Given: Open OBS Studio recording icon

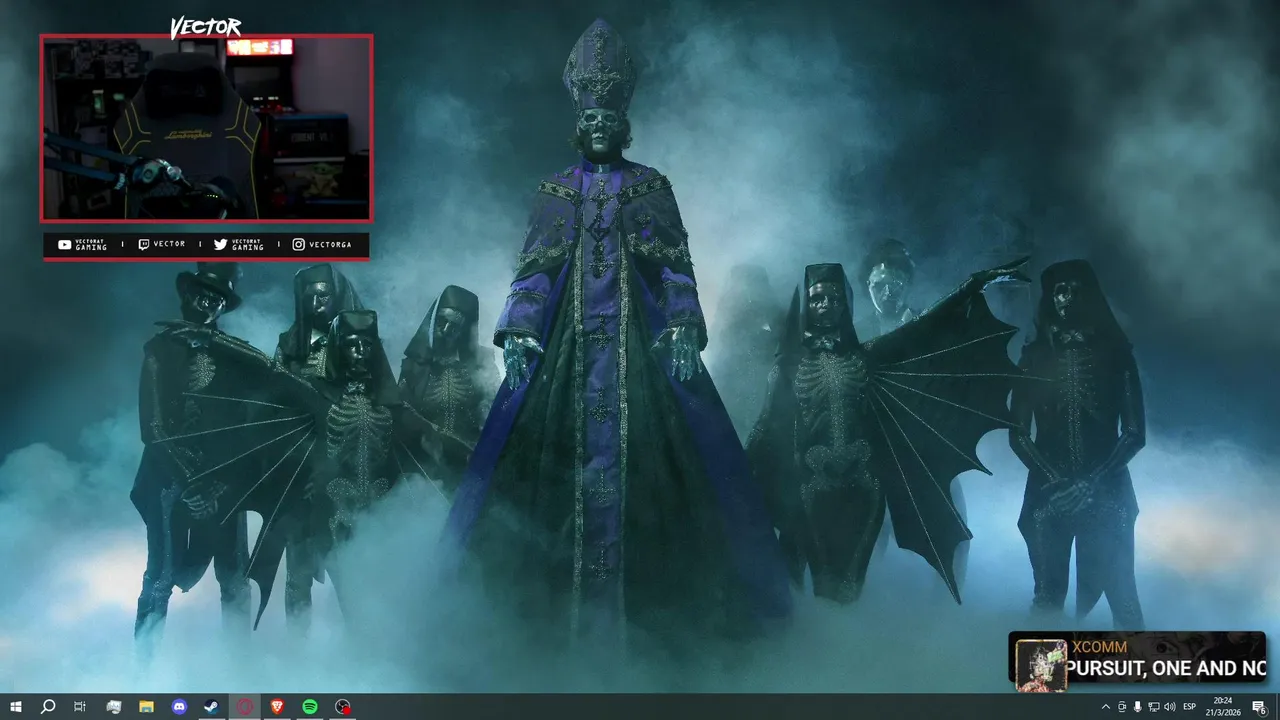Looking at the screenshot, I should (343, 707).
